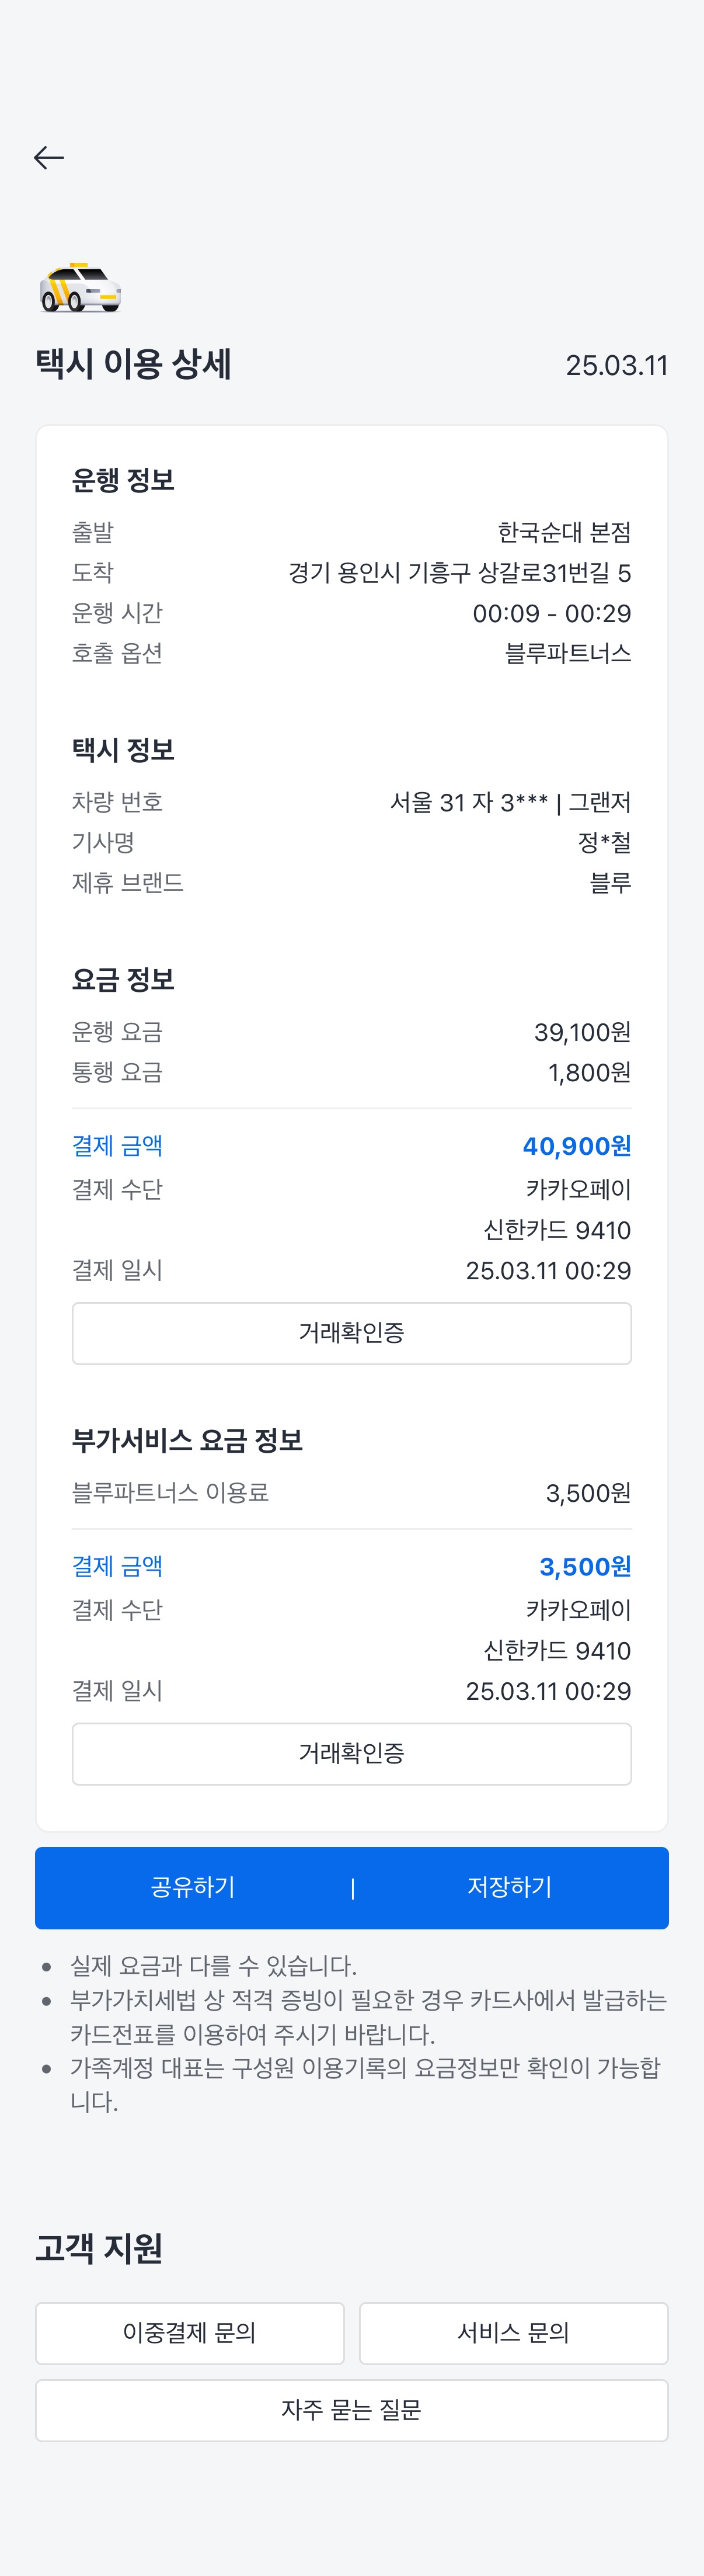Open 거래확인증 under 요금 정보
704x2576 pixels.
(352, 1333)
